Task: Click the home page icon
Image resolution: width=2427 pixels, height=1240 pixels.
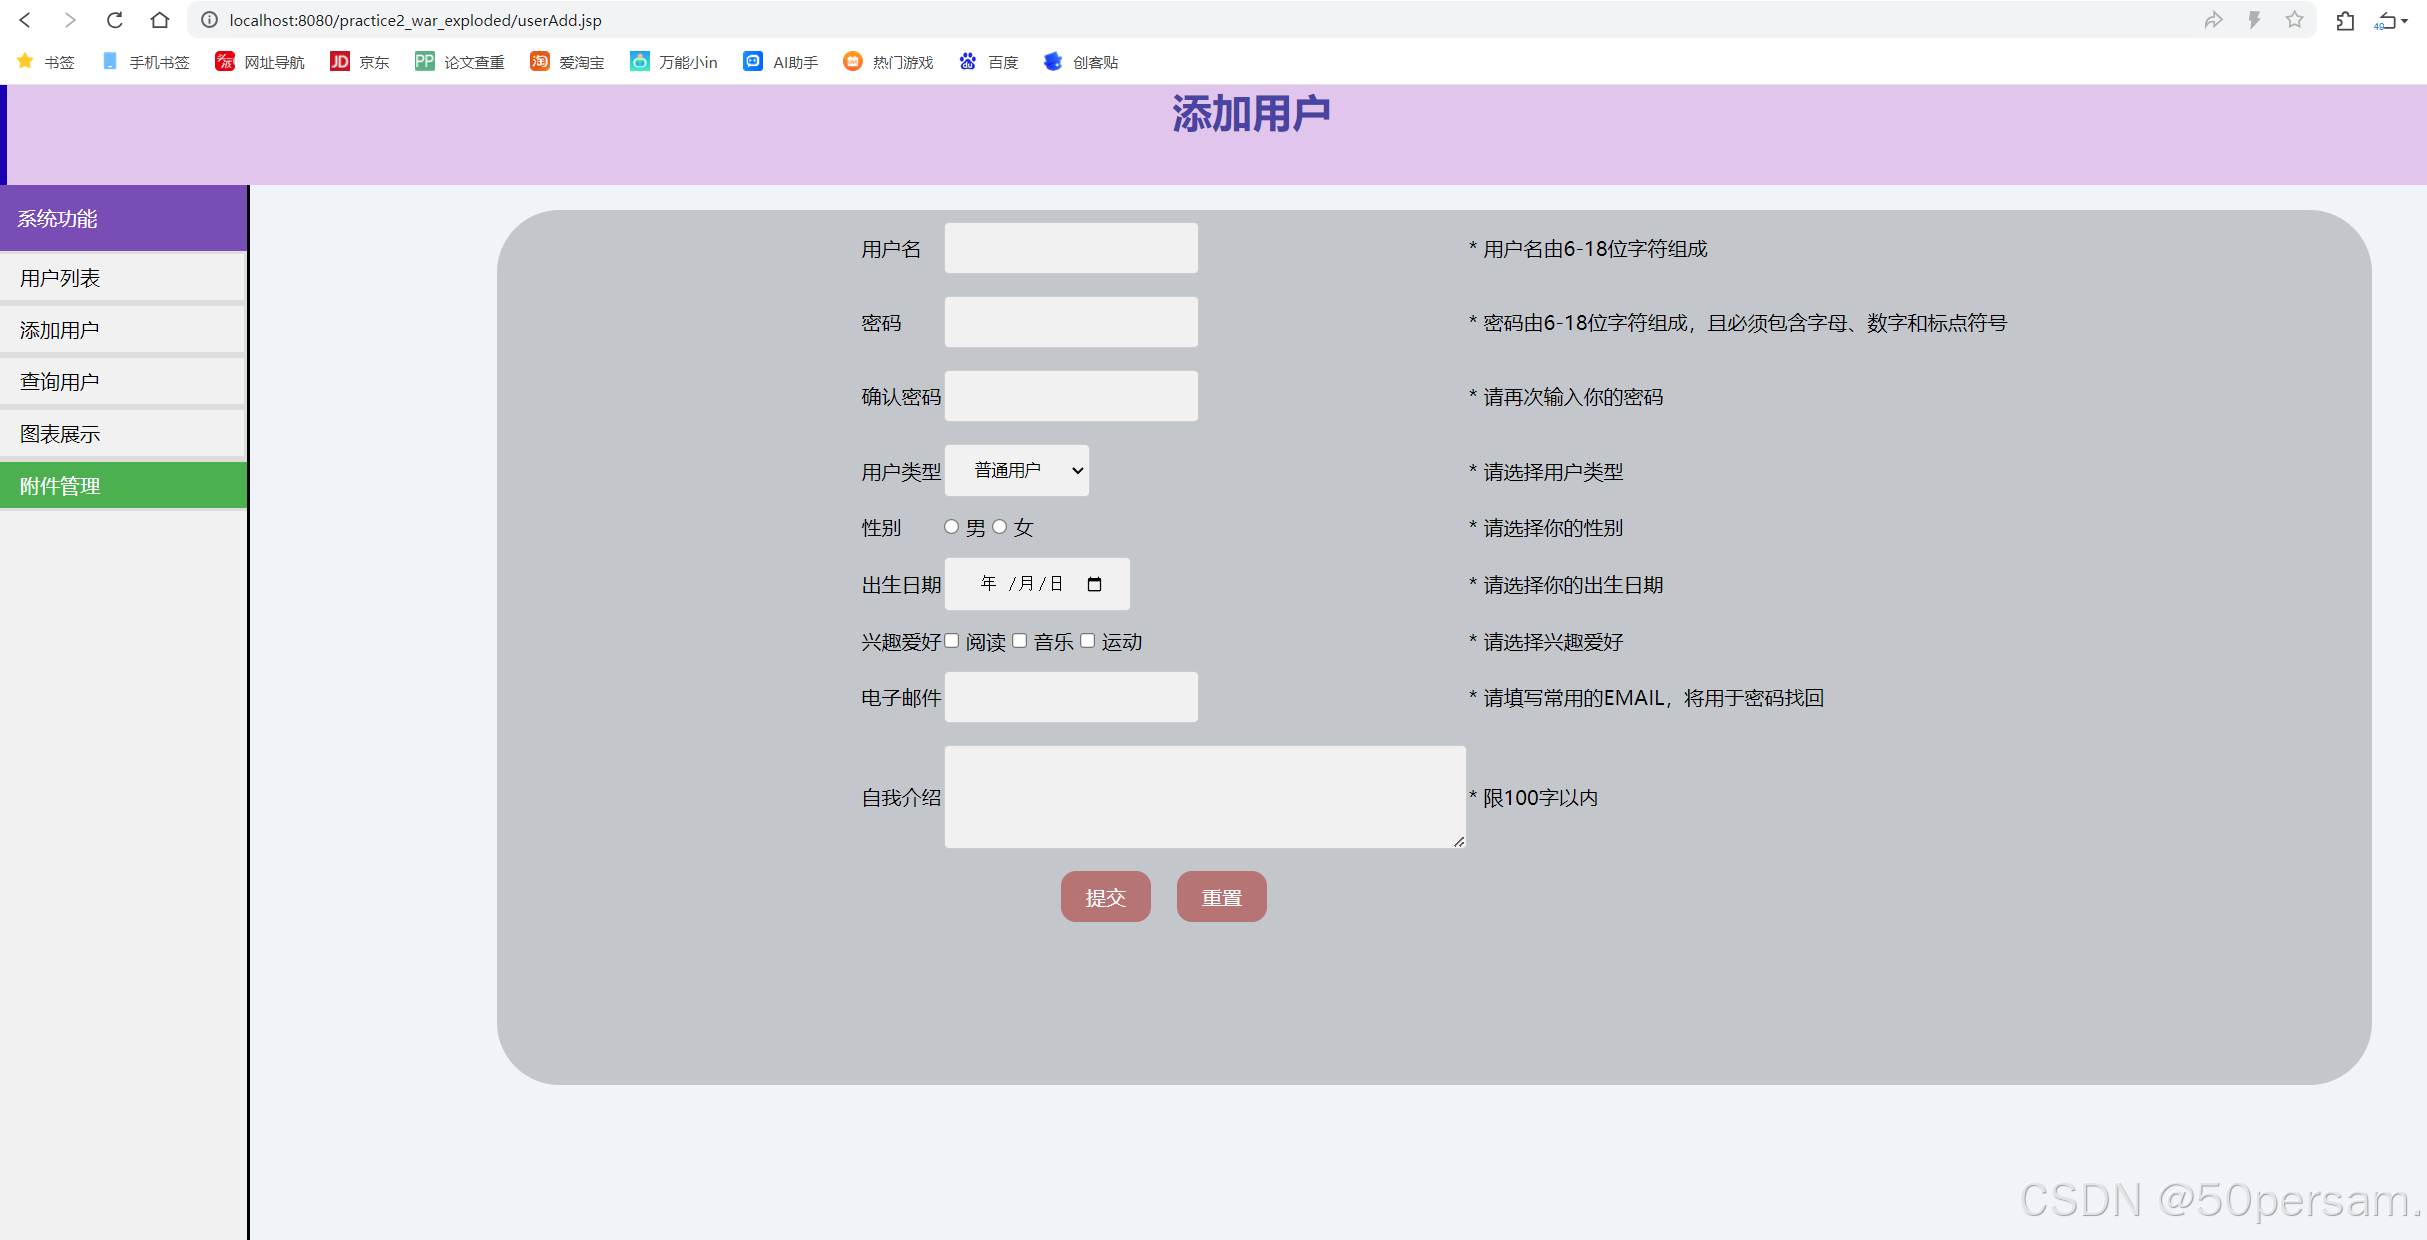Action: point(160,20)
